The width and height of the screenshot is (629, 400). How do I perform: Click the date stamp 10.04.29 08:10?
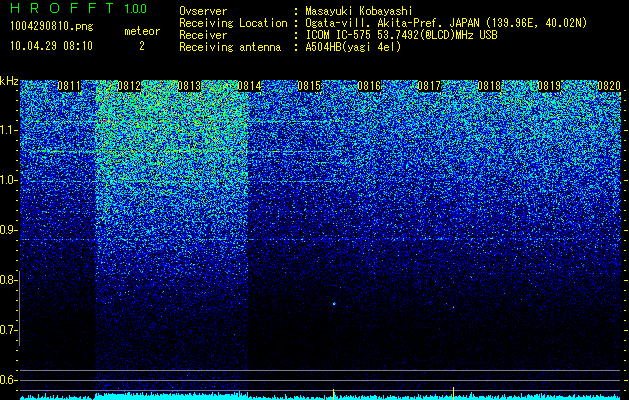pos(51,46)
